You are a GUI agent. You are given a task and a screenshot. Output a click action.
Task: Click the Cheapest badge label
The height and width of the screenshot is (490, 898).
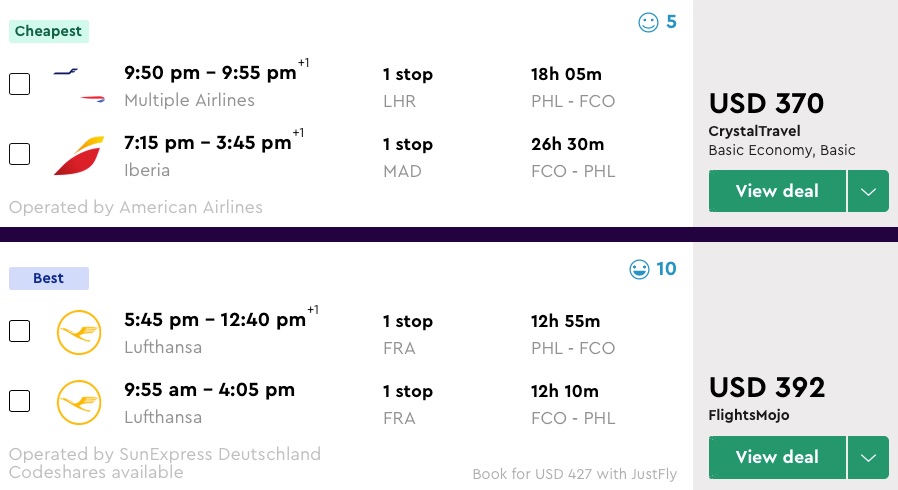click(x=49, y=32)
